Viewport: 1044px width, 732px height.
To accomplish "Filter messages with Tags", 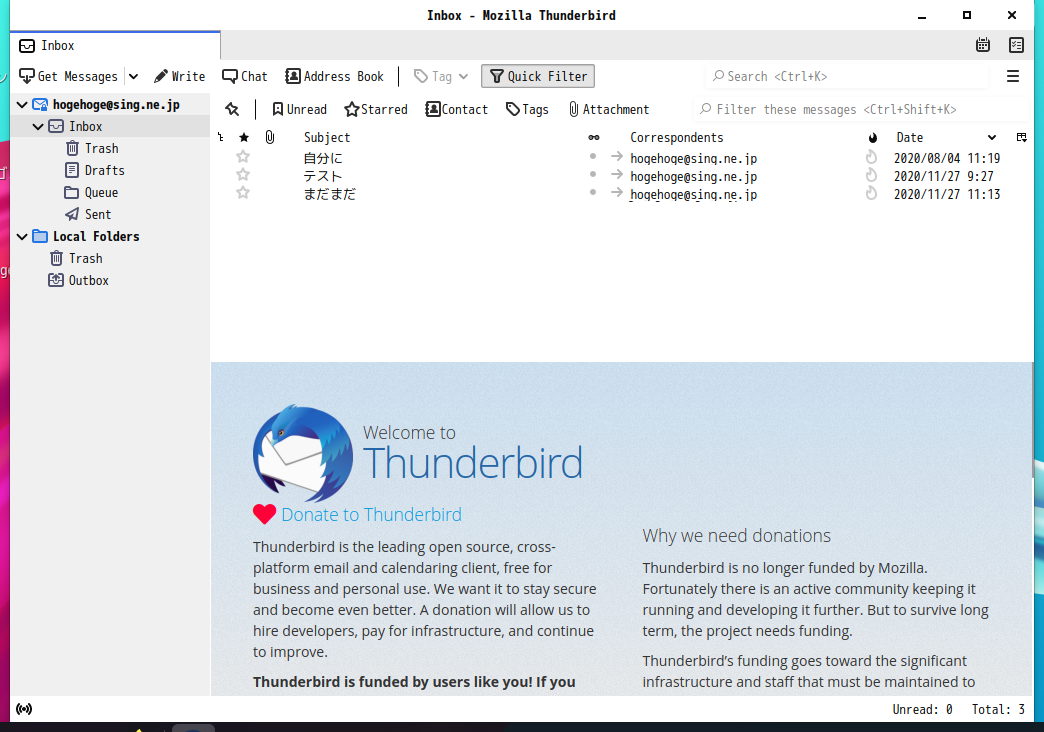I will [x=527, y=109].
